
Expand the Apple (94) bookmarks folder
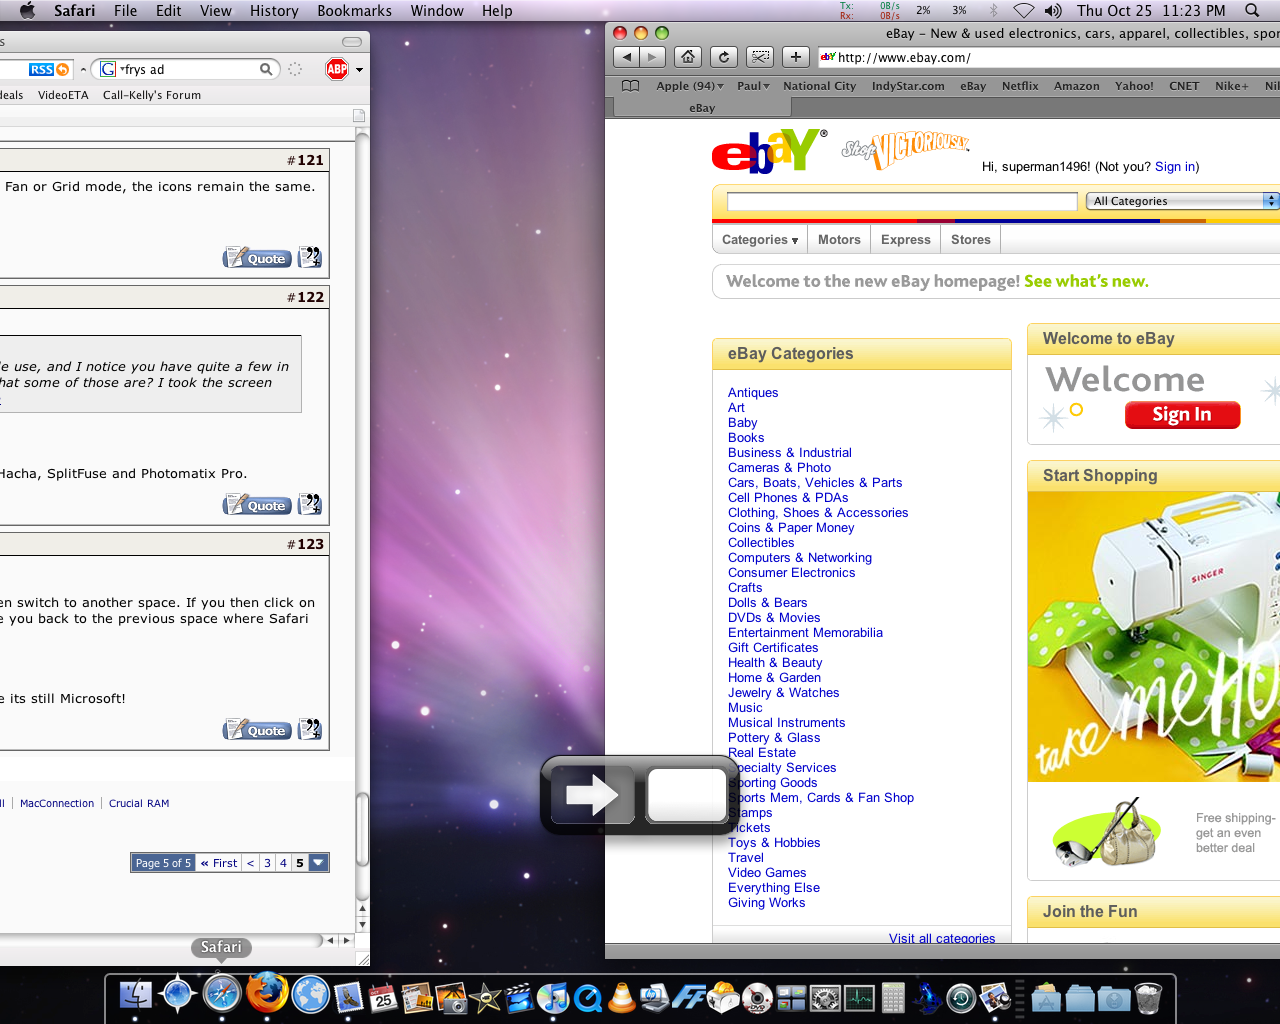pyautogui.click(x=690, y=86)
